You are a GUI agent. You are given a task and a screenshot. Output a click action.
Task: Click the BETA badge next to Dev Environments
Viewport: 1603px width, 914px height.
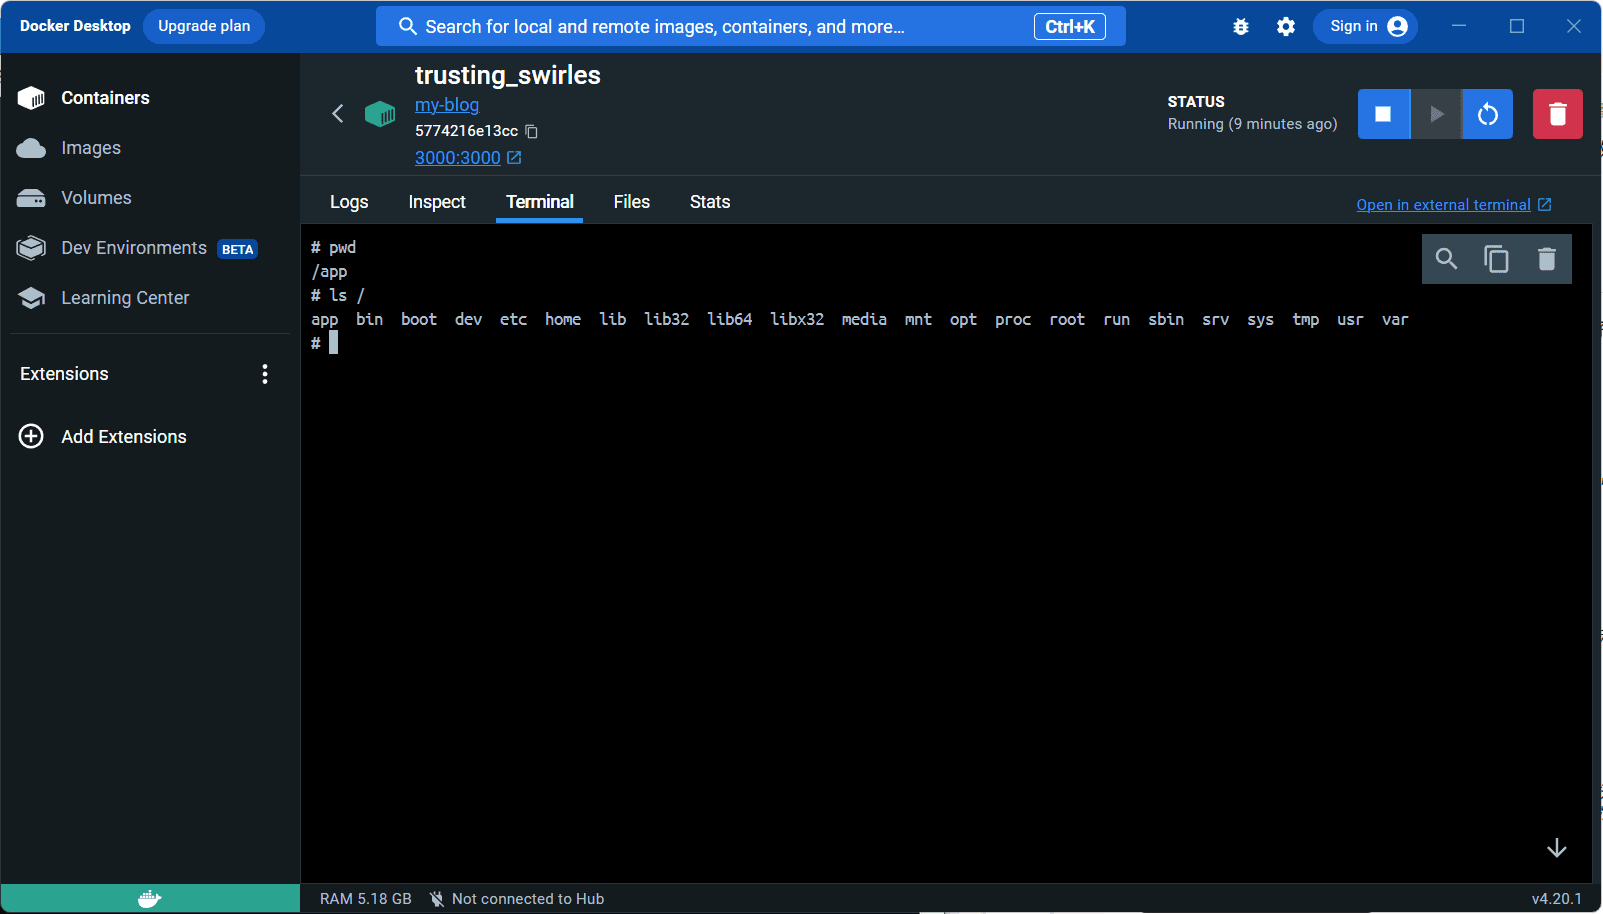pyautogui.click(x=238, y=249)
